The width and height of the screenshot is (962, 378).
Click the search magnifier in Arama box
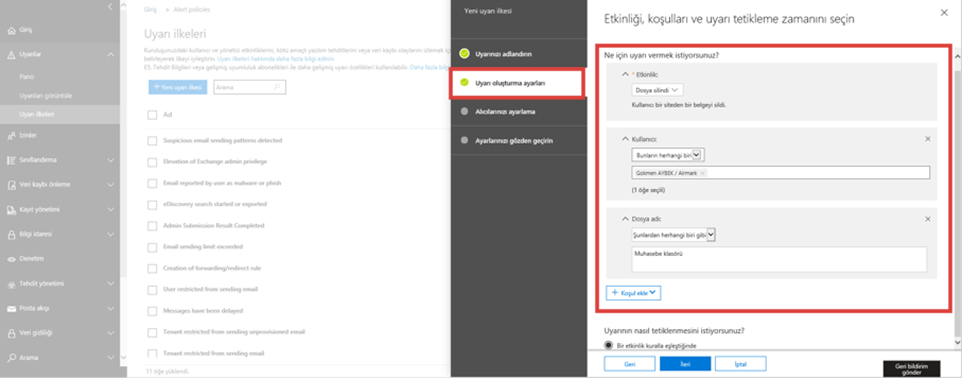pos(277,88)
